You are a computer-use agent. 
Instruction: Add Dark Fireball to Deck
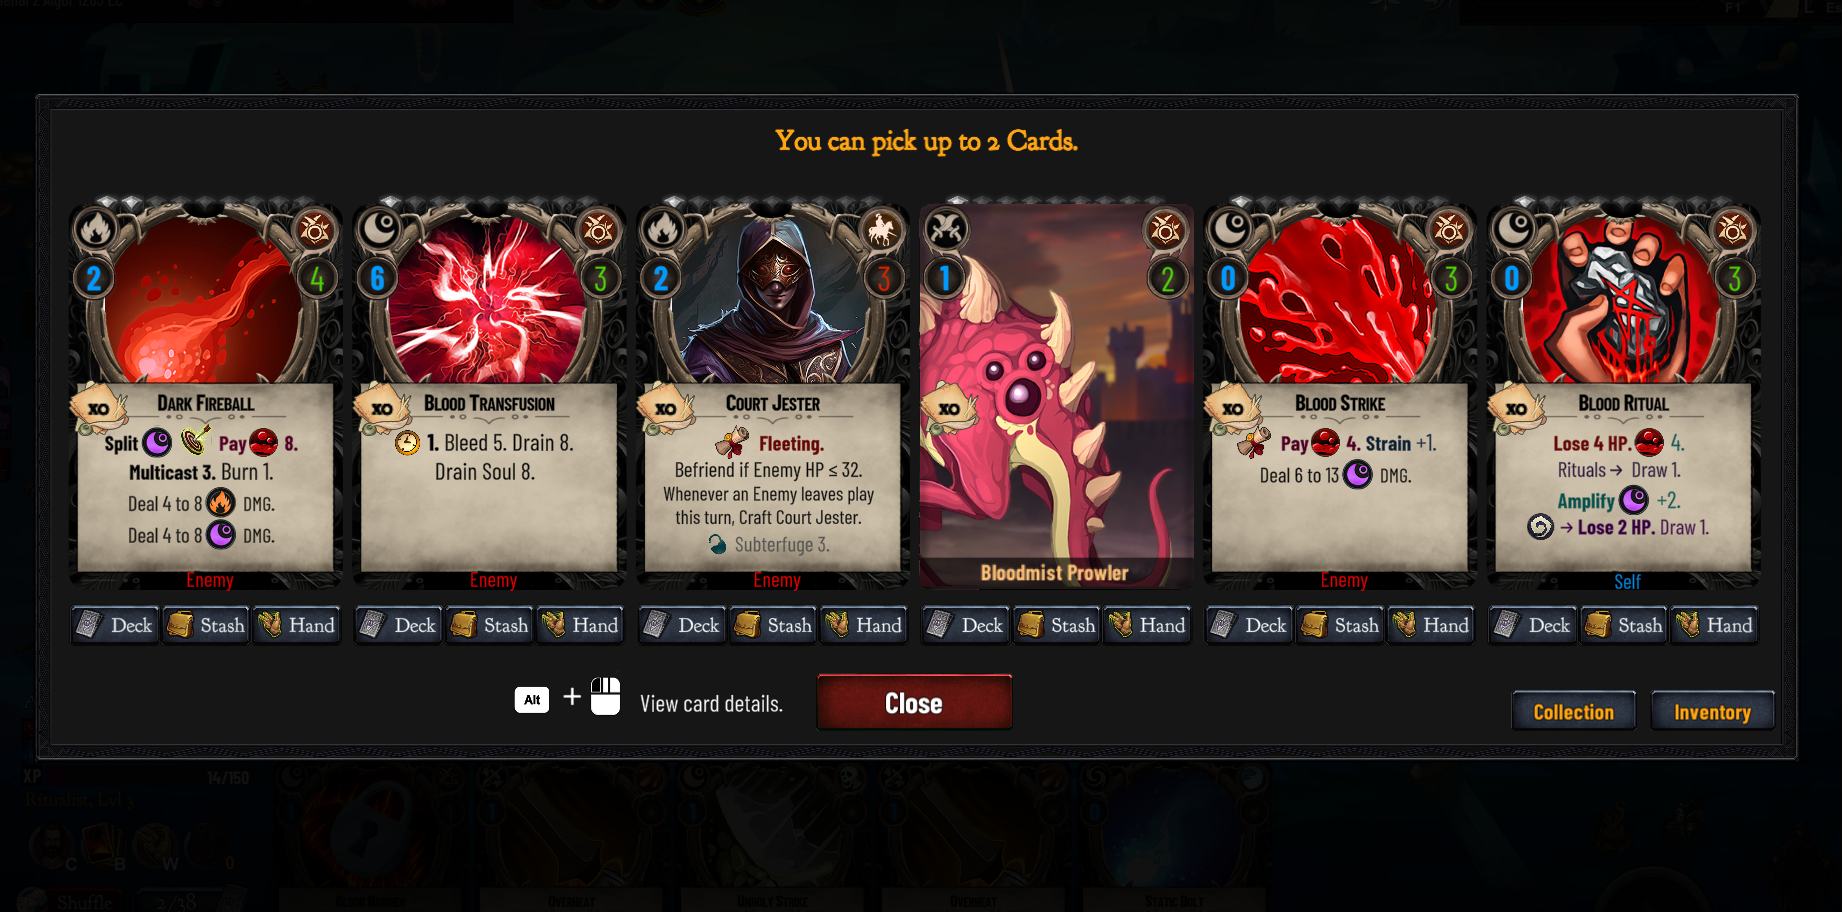(x=115, y=625)
